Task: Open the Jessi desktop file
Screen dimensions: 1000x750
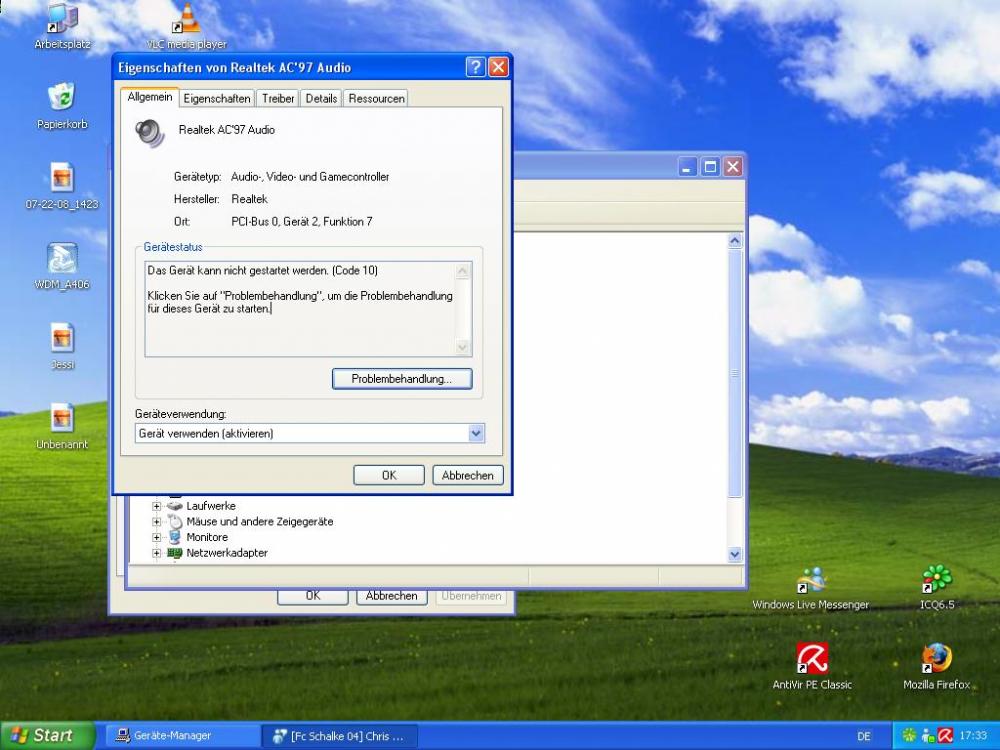Action: coord(62,338)
